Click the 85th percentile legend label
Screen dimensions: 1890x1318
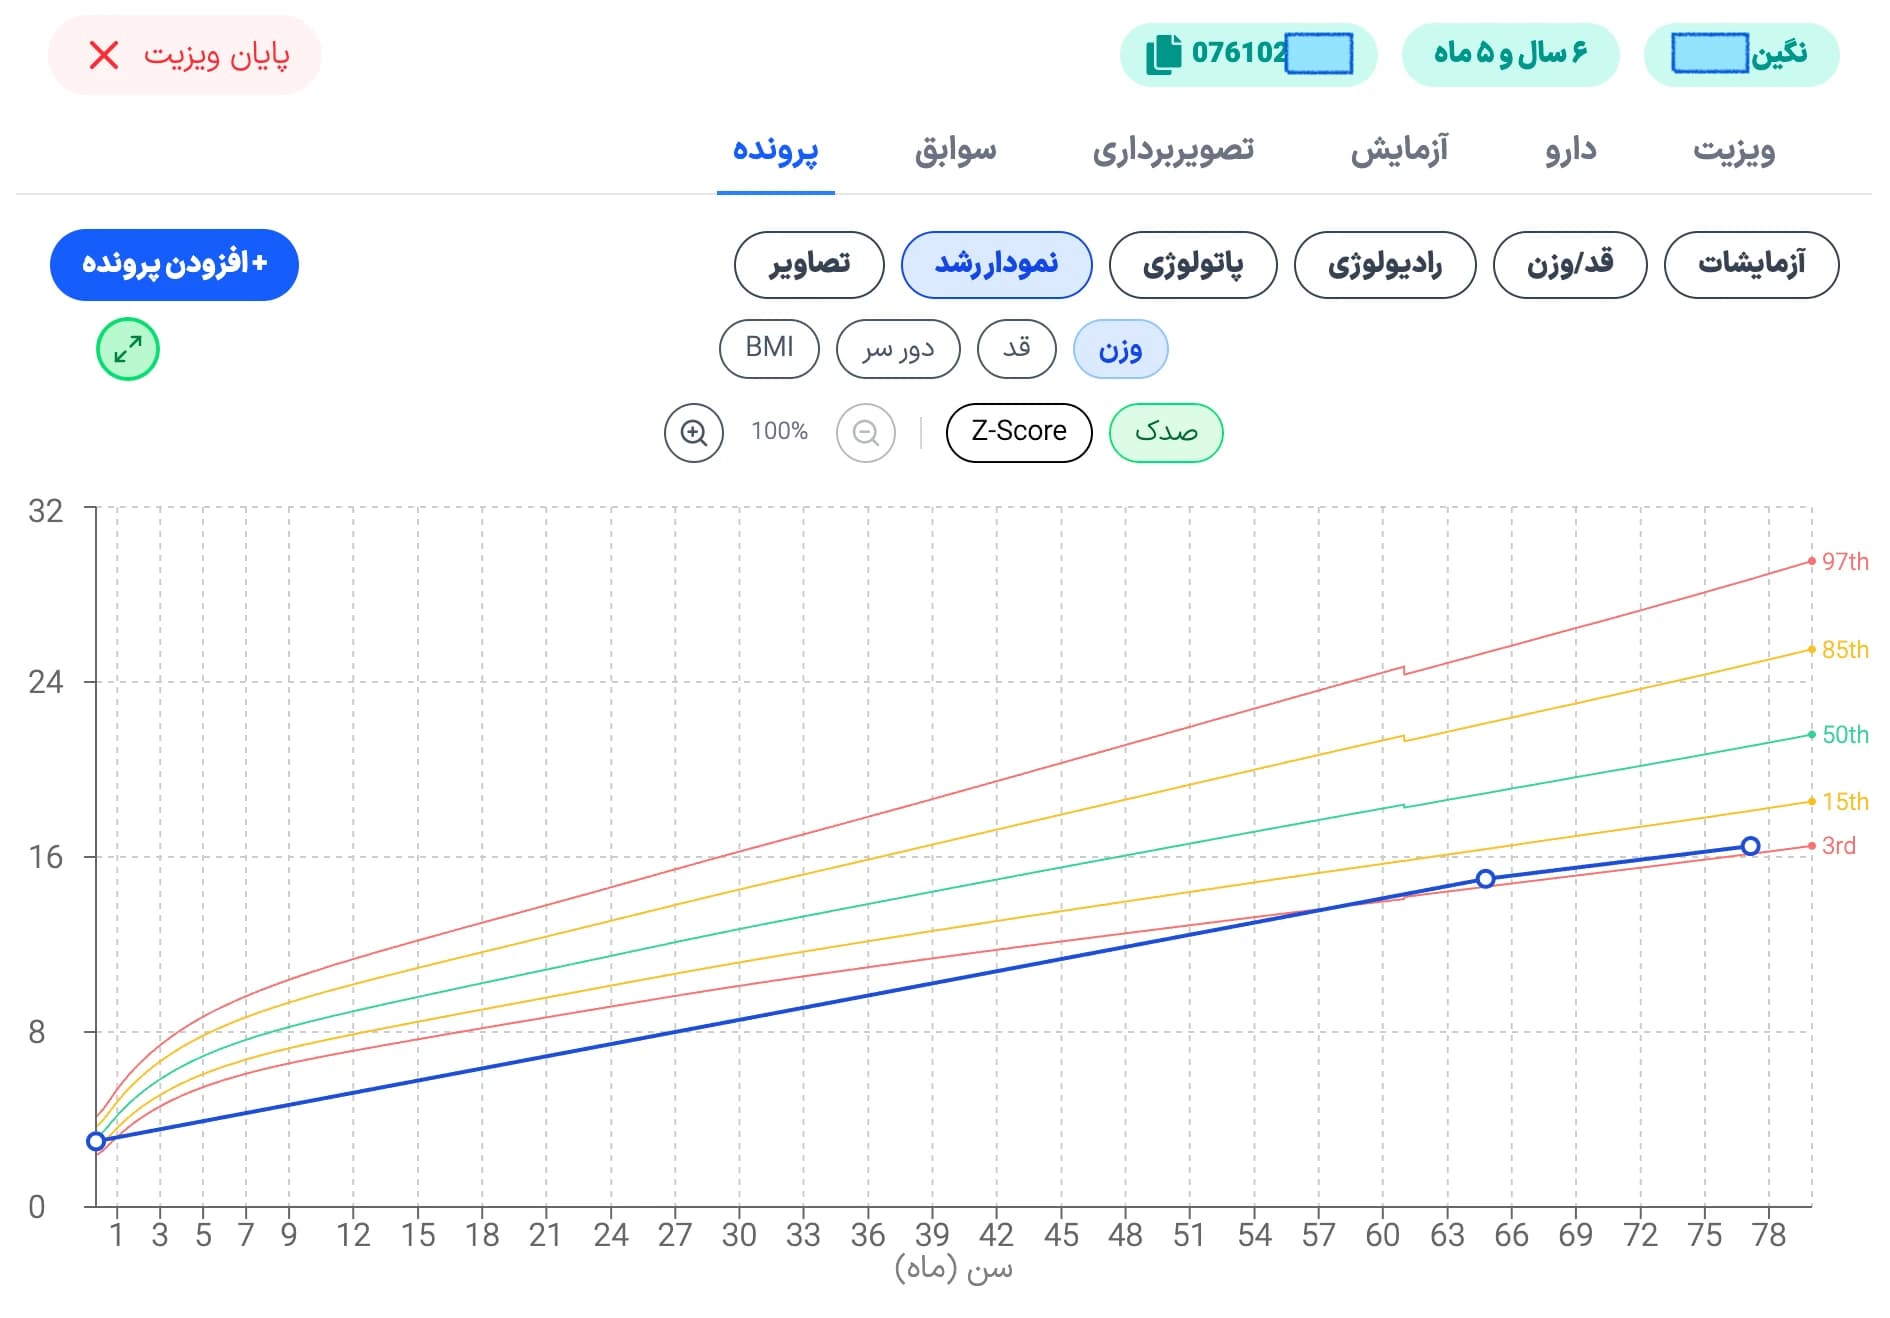click(x=1845, y=650)
